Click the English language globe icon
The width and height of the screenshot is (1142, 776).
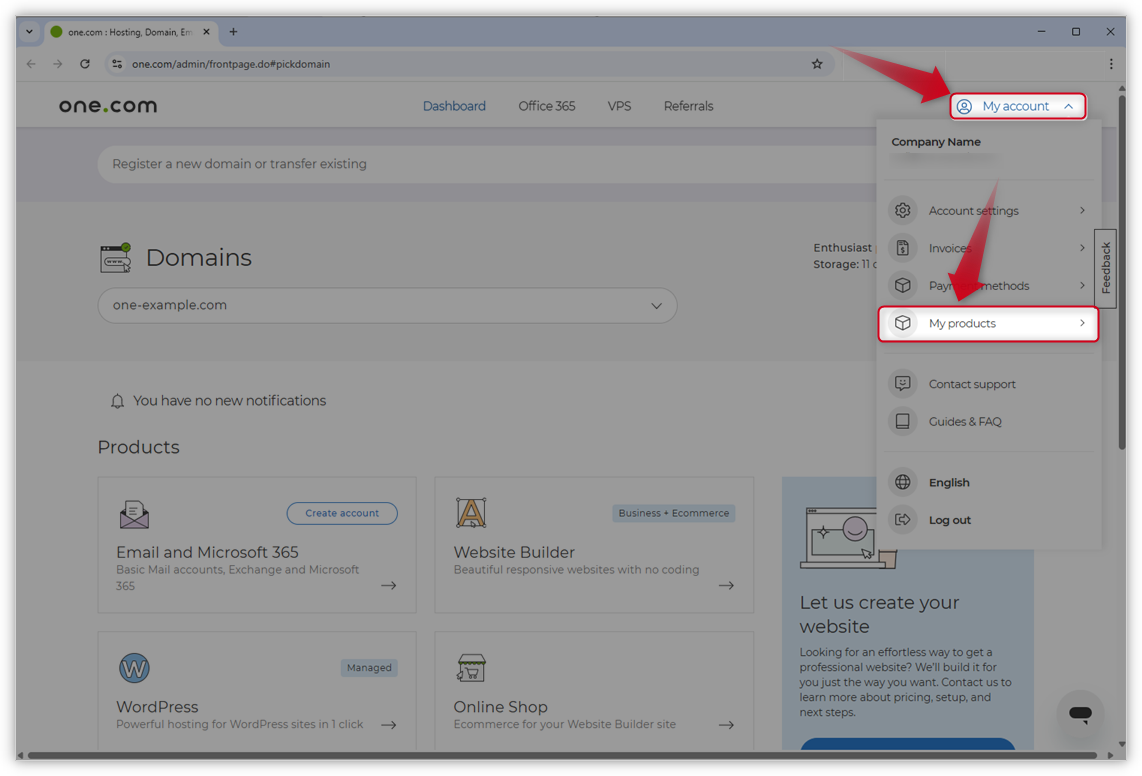(x=903, y=483)
